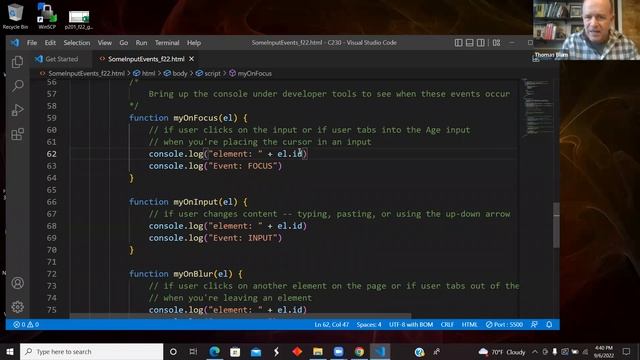
Task: Click the "function myOnFocus(el) {" line
Action: tap(188, 118)
